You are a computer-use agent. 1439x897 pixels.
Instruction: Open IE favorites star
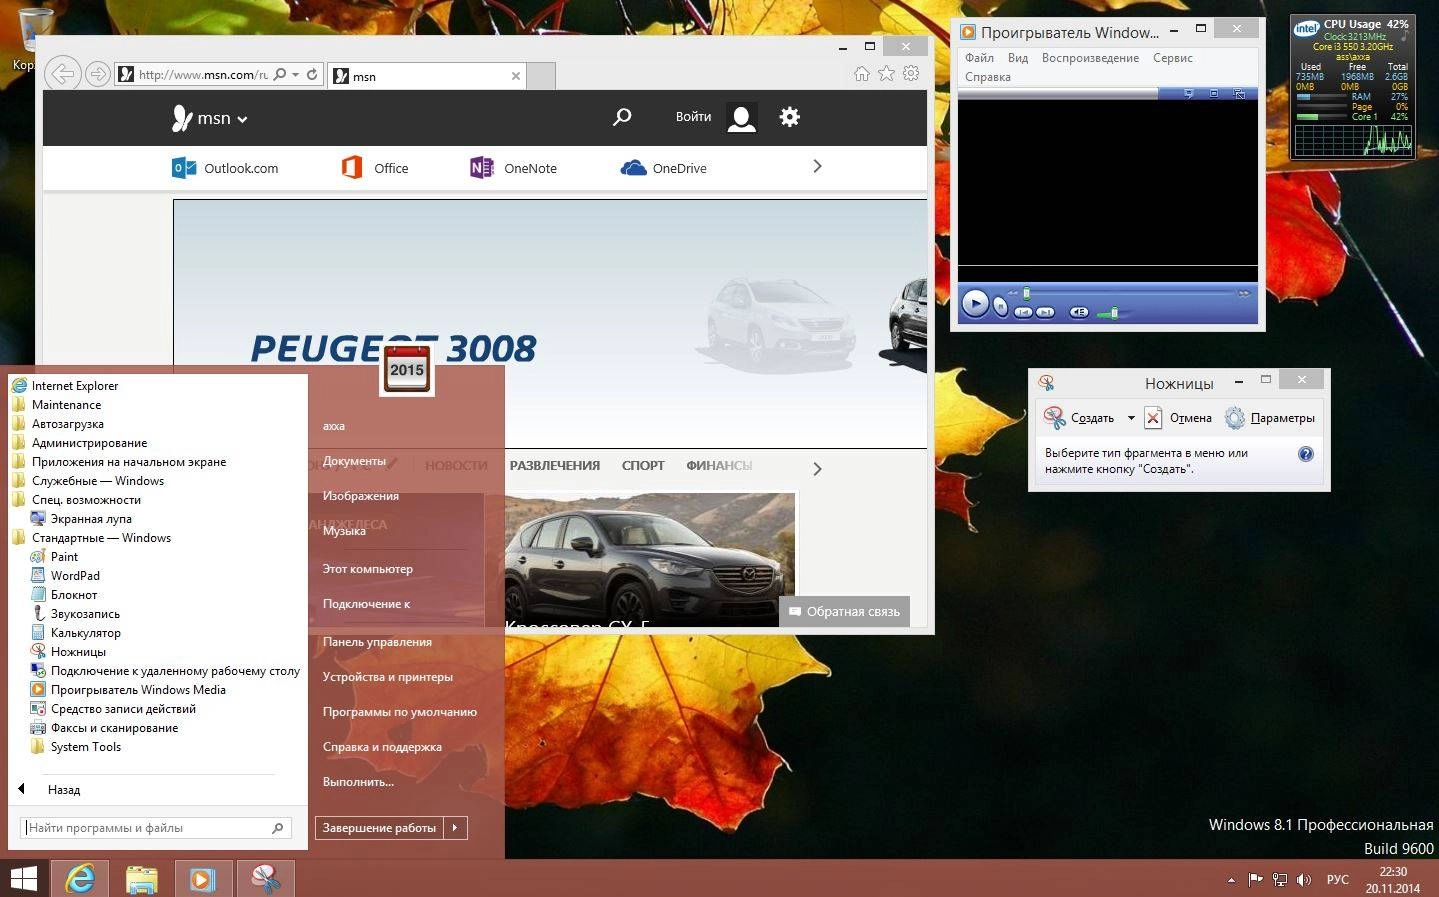tap(886, 73)
